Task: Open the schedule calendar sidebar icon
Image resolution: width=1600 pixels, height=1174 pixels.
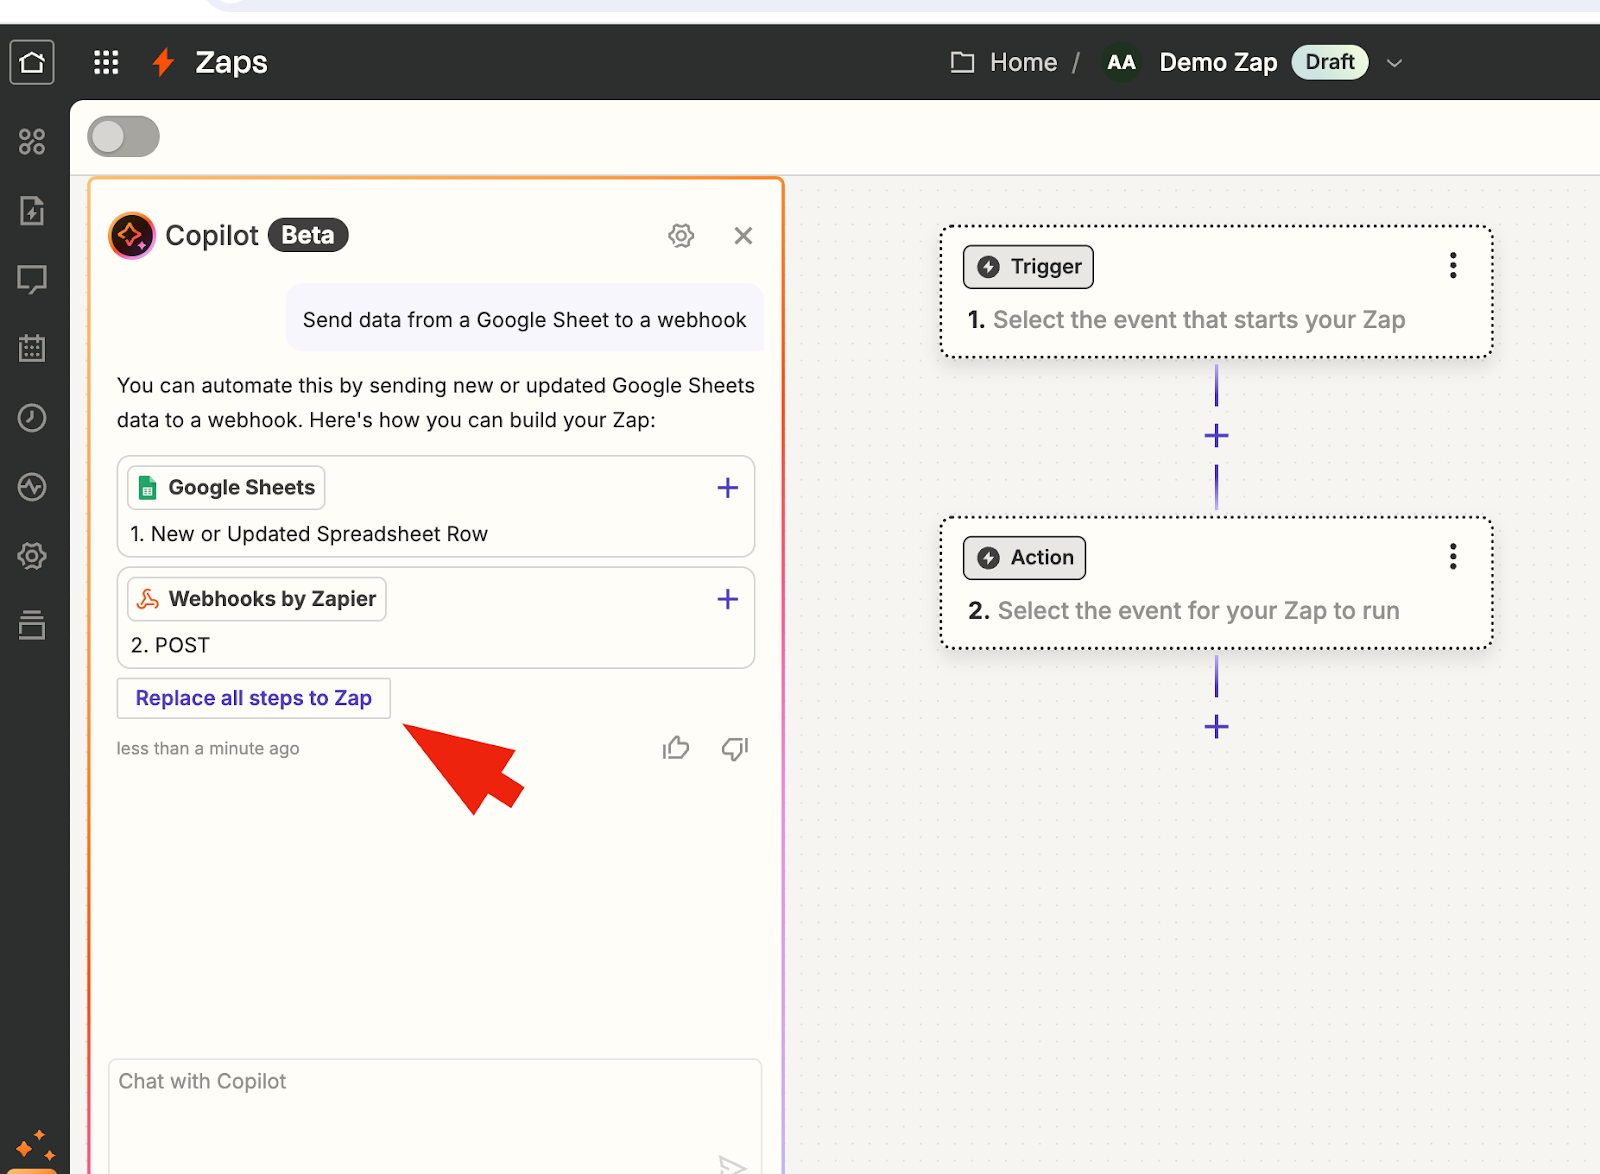Action: (x=32, y=348)
